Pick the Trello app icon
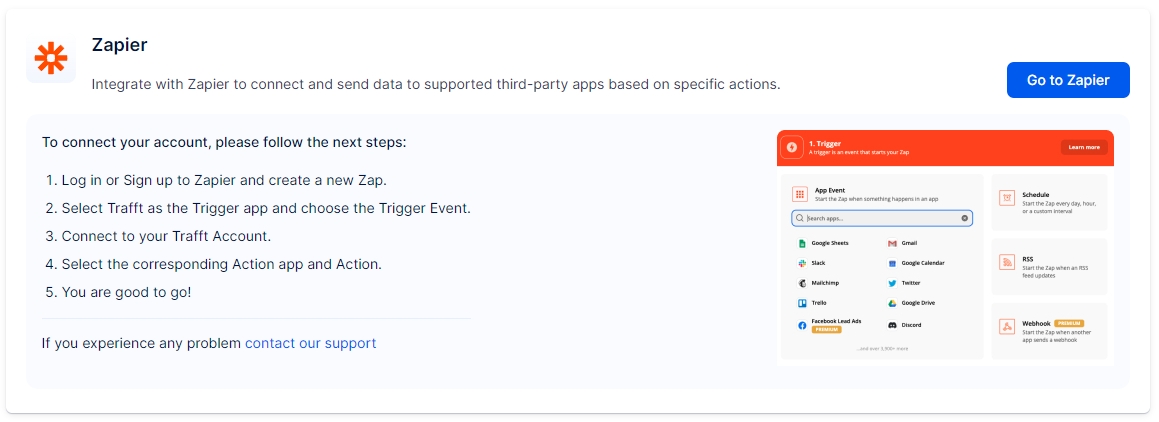This screenshot has width=1159, height=422. coord(802,303)
